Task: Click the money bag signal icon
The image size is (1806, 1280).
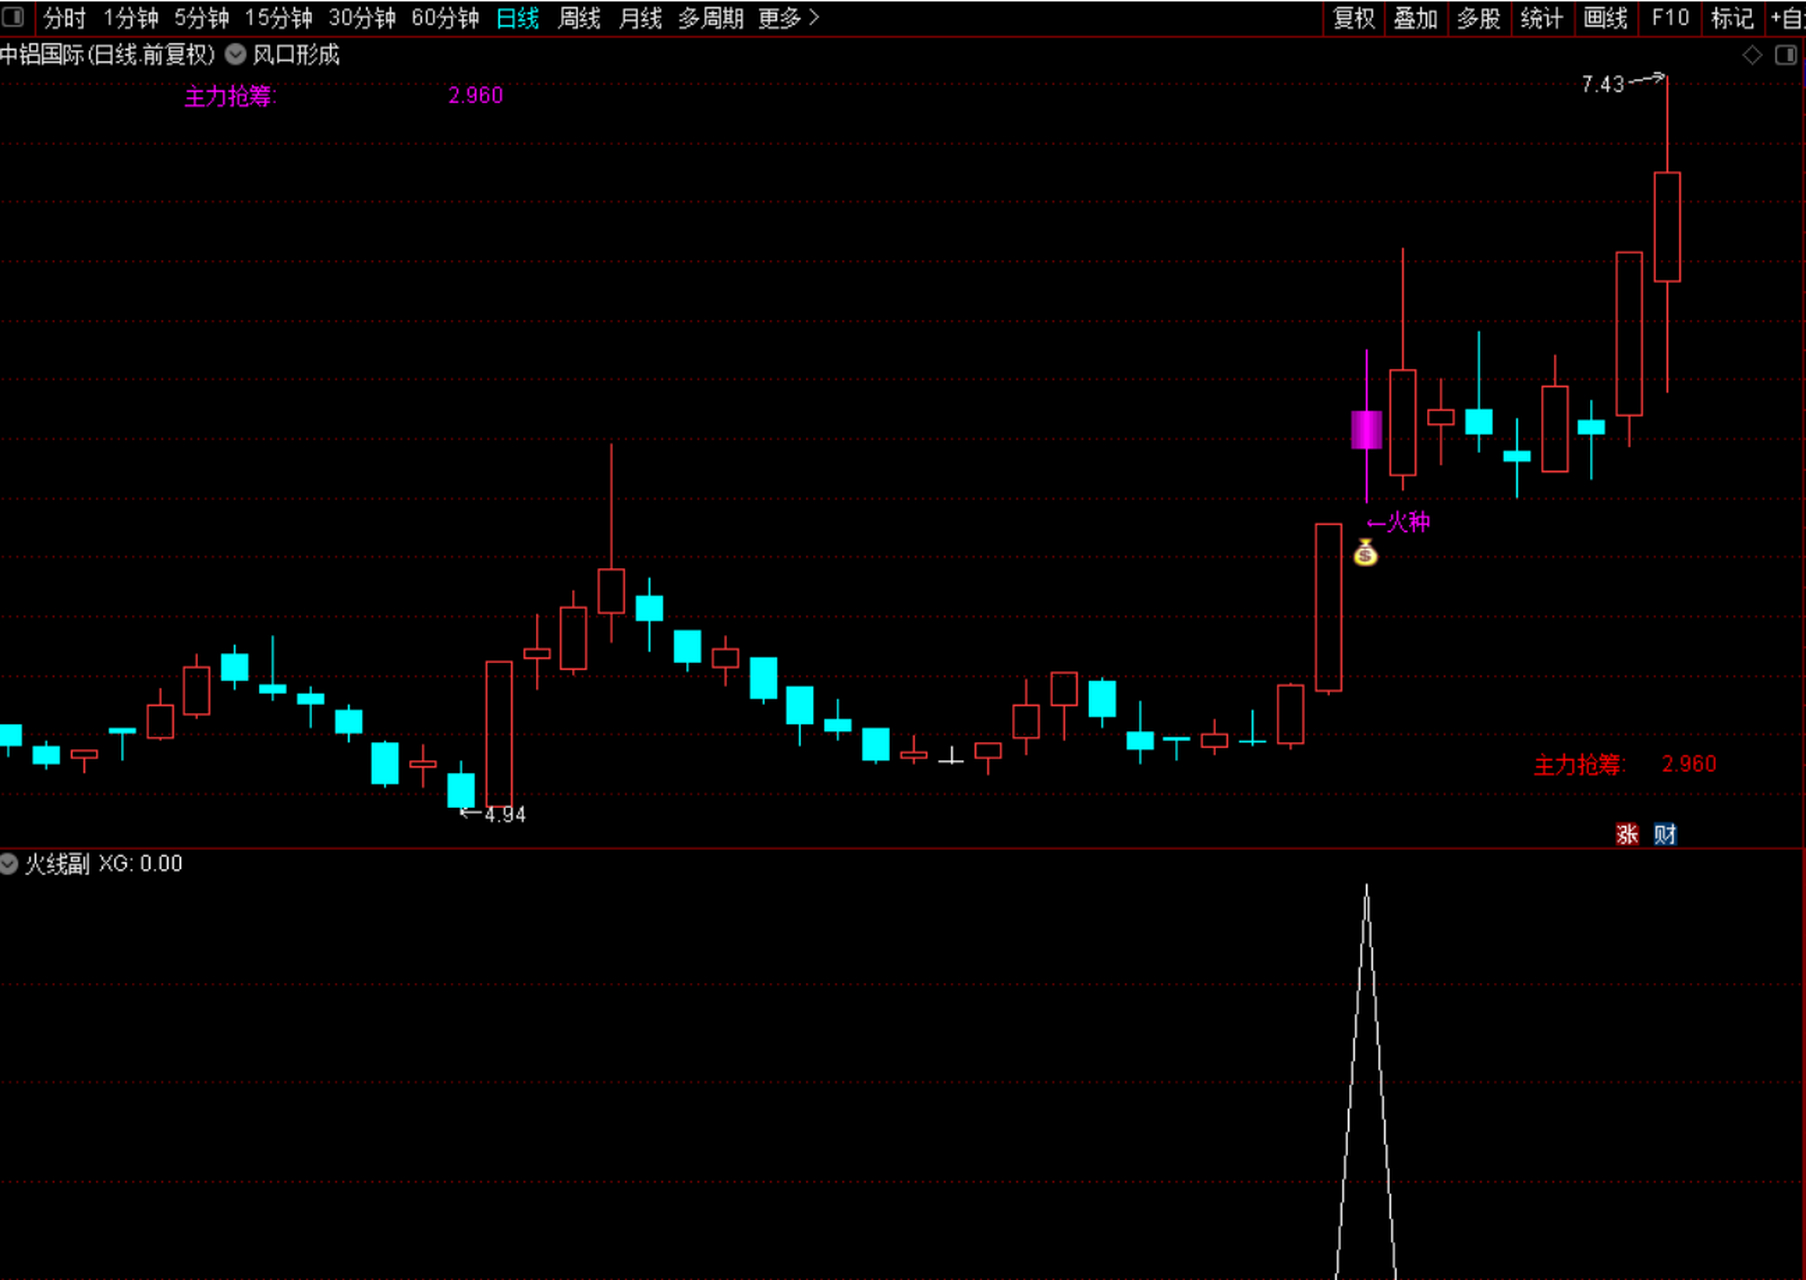Action: (x=1365, y=552)
